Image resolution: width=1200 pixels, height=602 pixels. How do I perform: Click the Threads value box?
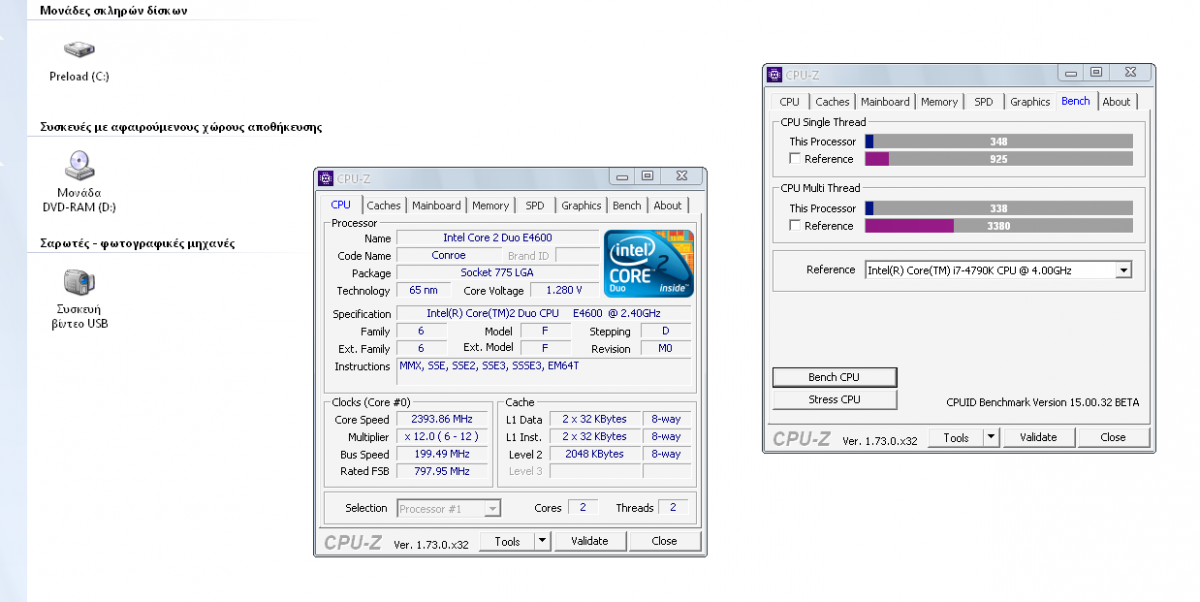[673, 508]
